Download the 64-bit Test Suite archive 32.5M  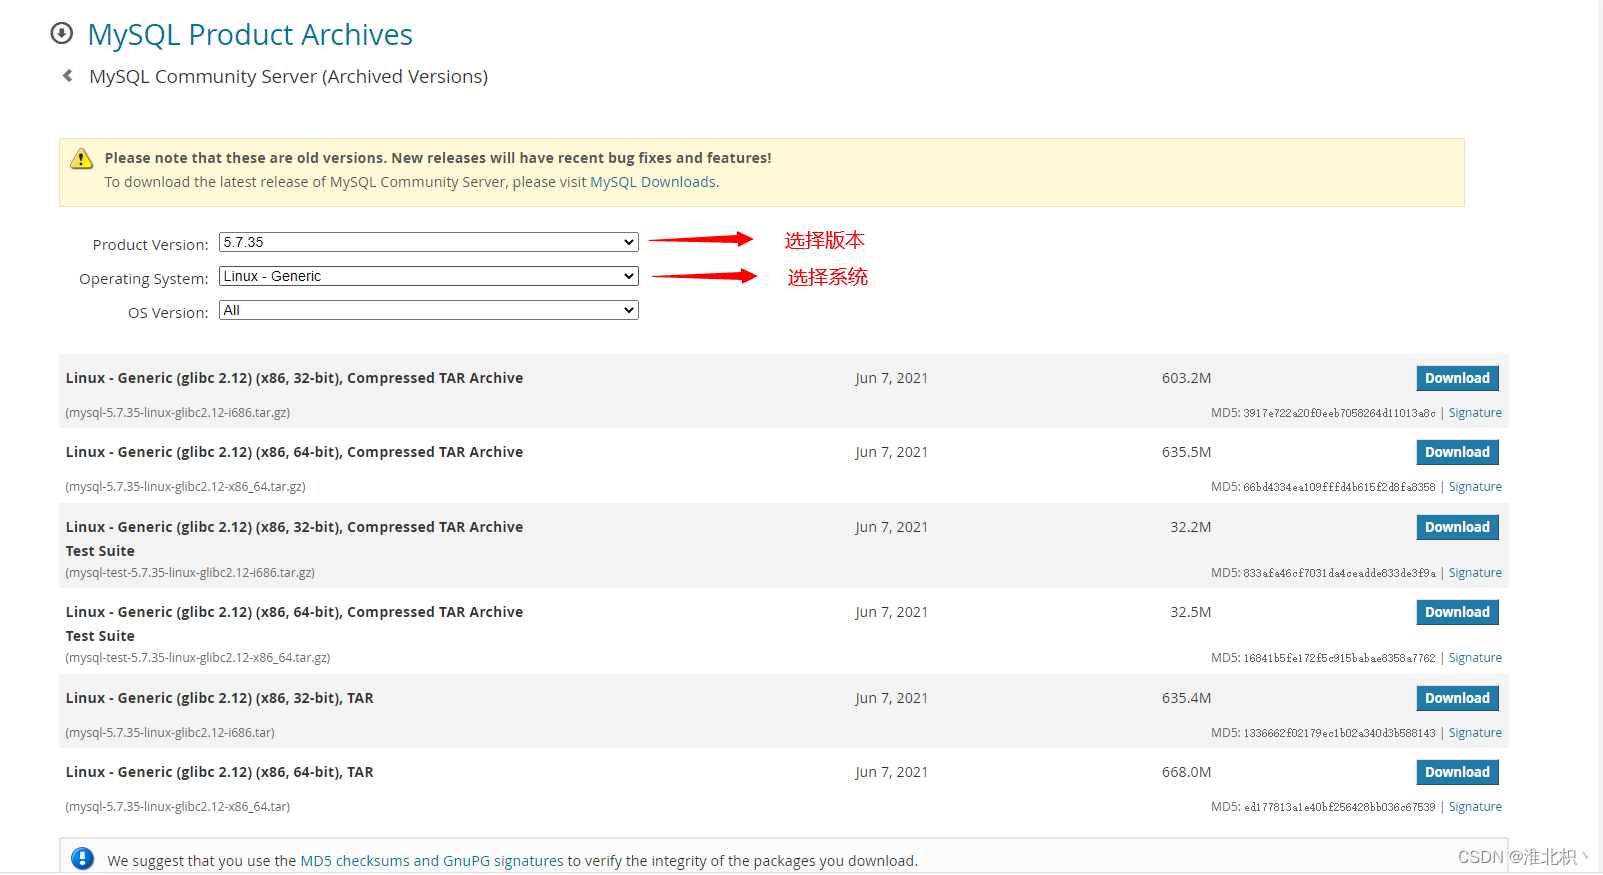point(1457,612)
